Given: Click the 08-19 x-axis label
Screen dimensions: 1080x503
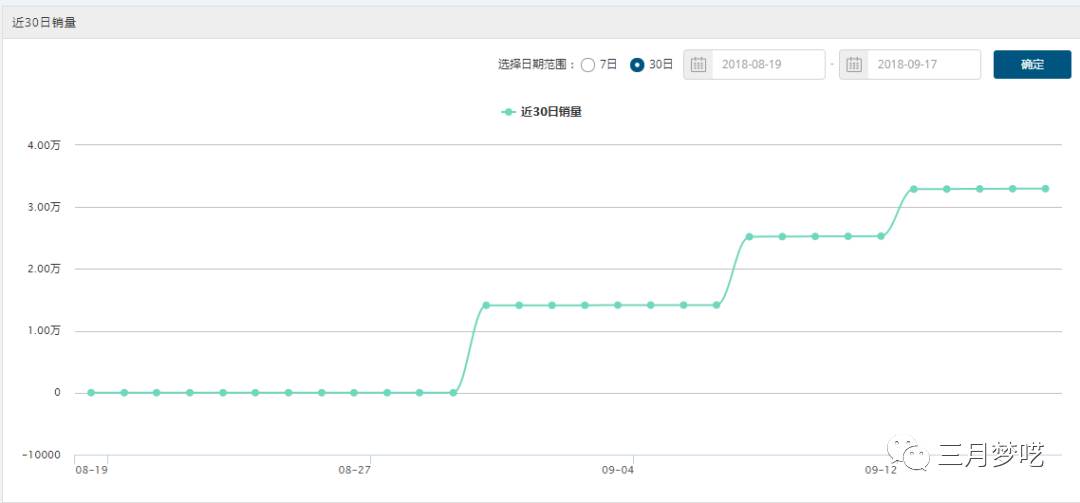Looking at the screenshot, I should pos(92,470).
